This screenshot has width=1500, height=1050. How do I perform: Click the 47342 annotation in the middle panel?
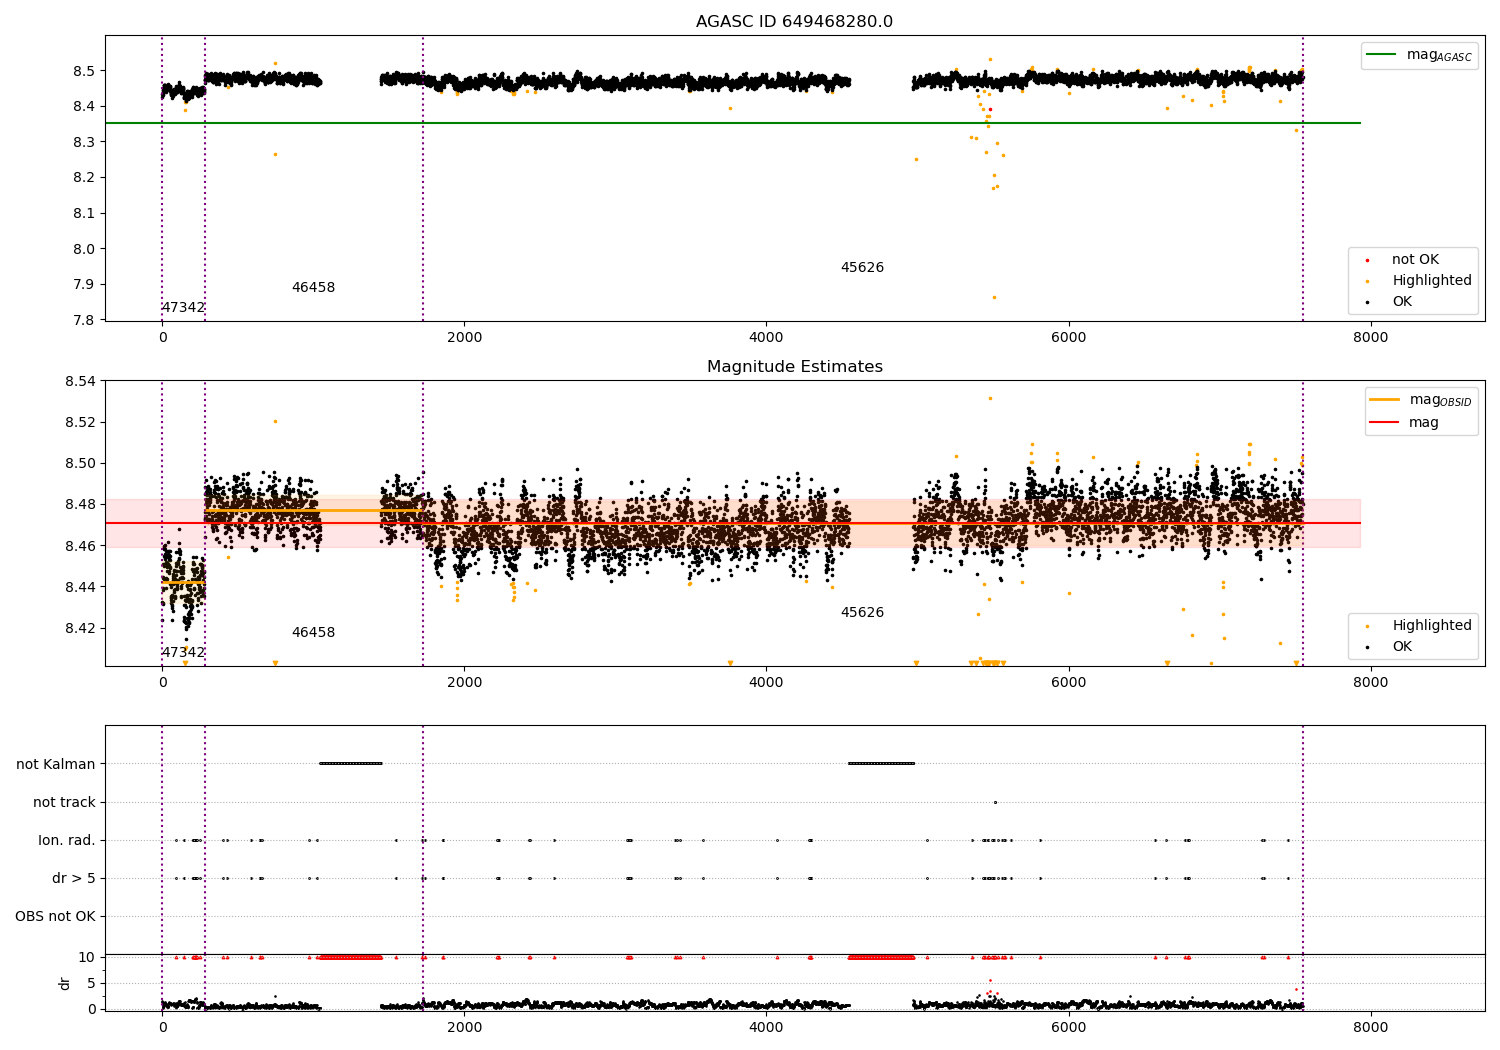pyautogui.click(x=183, y=653)
